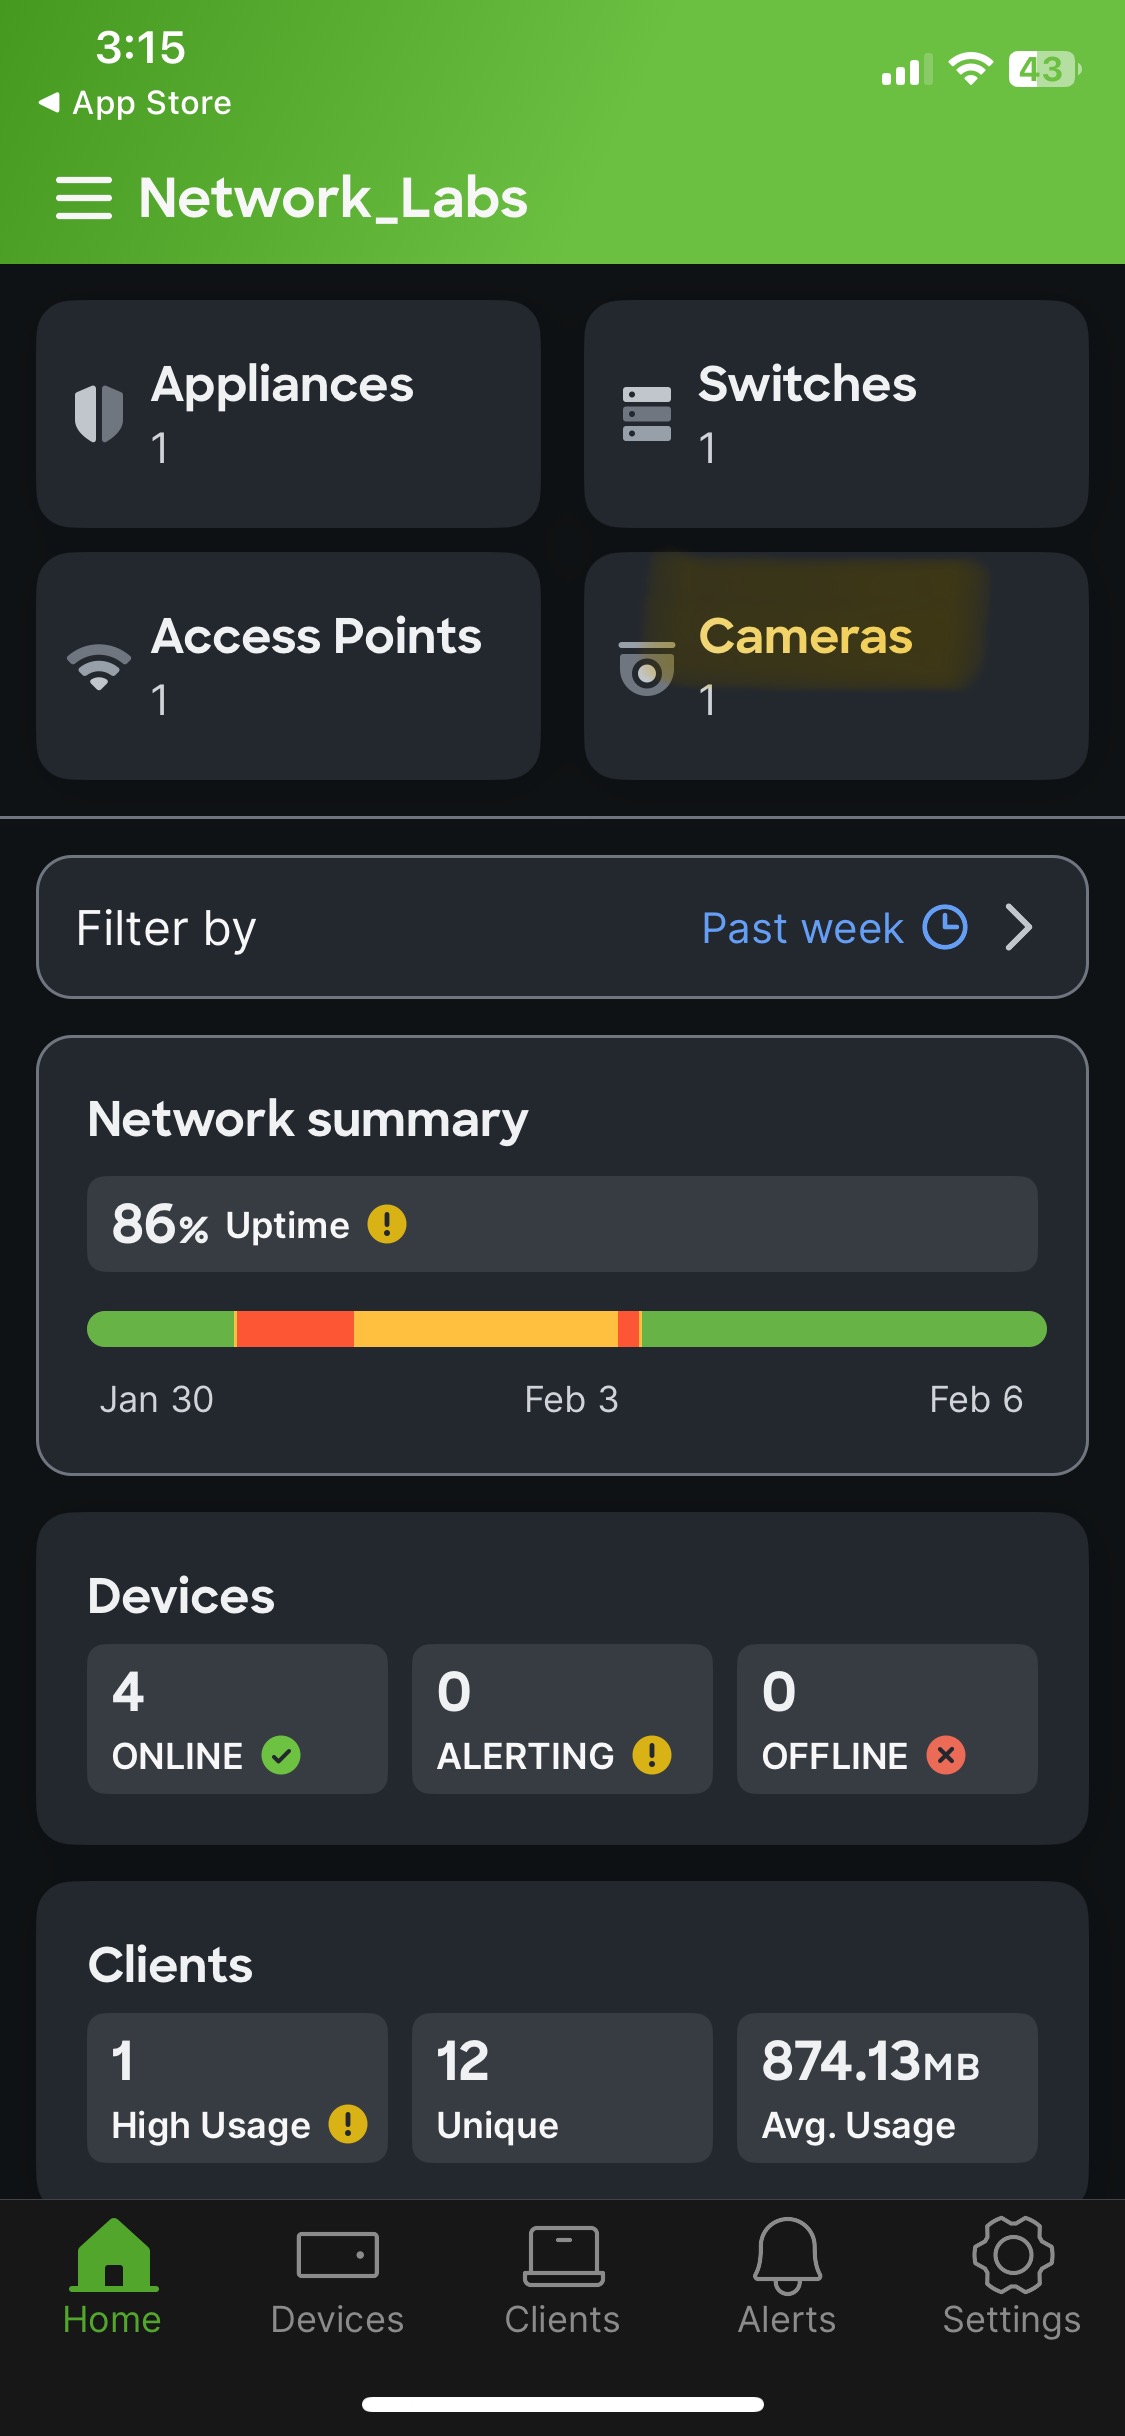Tap the Cameras dome icon
Screen dimensions: 1125x2436
point(647,667)
